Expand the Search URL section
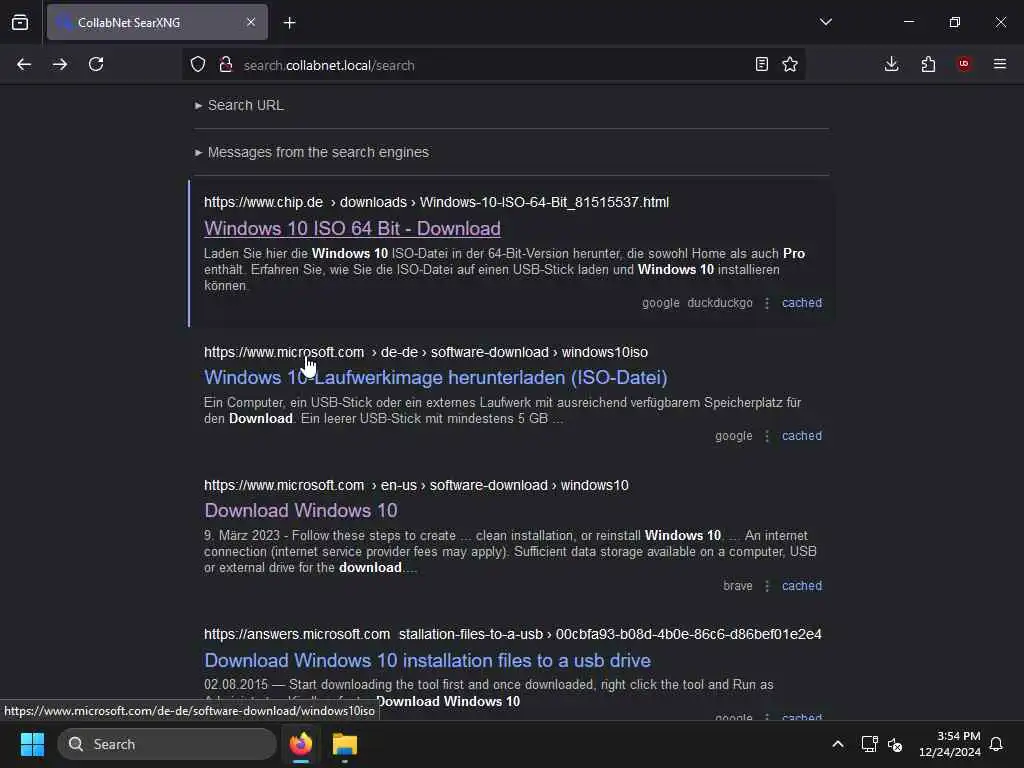This screenshot has width=1024, height=768. pyautogui.click(x=239, y=105)
